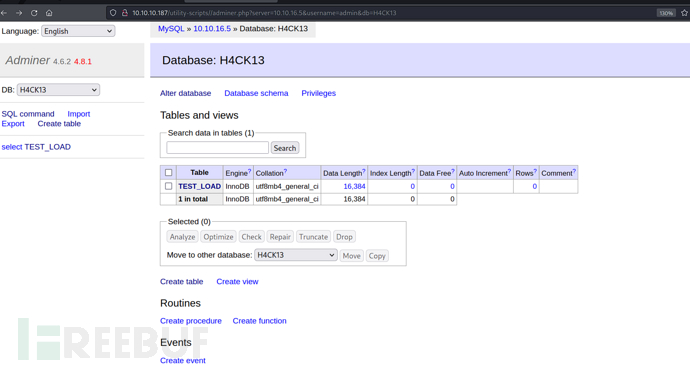The width and height of the screenshot is (690, 367).
Task: Click the Data Length help question mark
Action: 363,171
